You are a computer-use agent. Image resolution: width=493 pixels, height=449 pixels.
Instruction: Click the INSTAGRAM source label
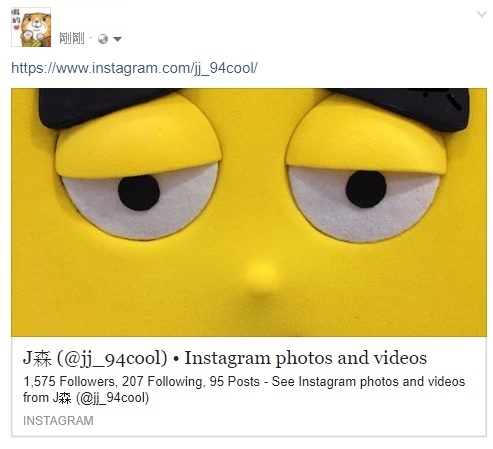58,421
